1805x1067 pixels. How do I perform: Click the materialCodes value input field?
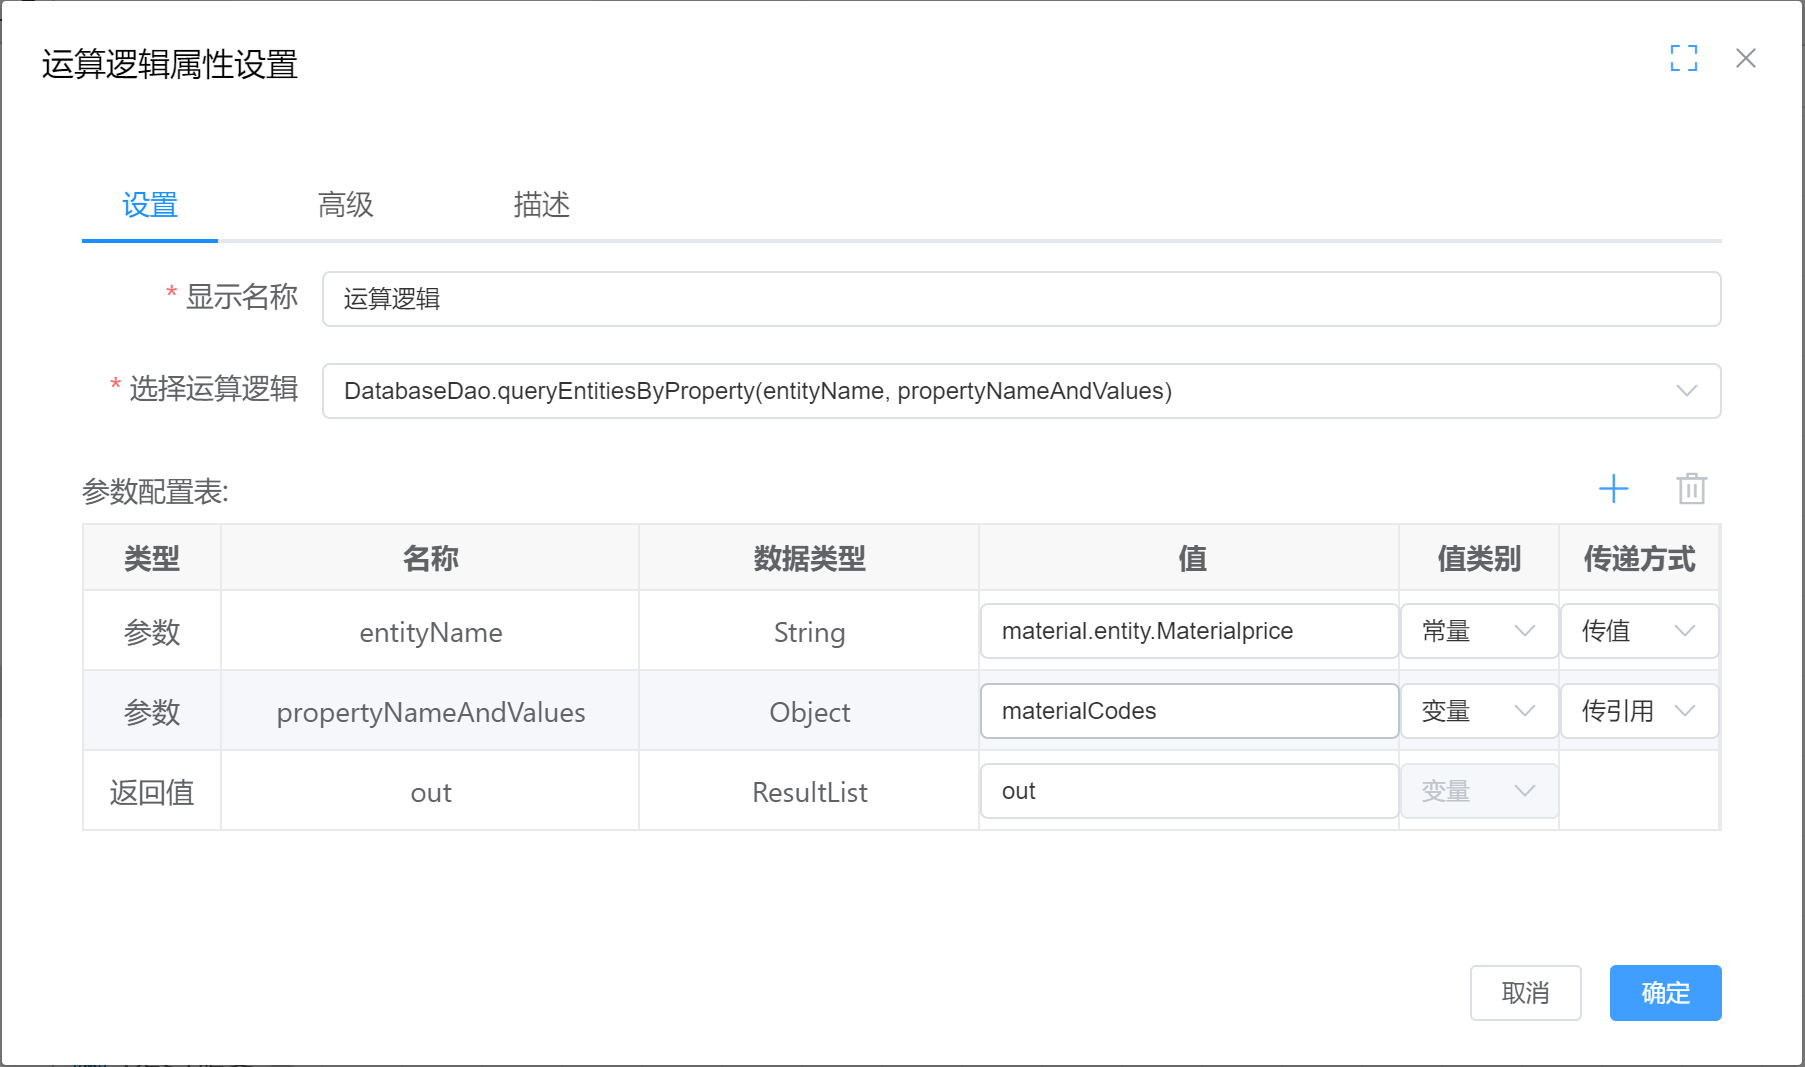pyautogui.click(x=1188, y=711)
